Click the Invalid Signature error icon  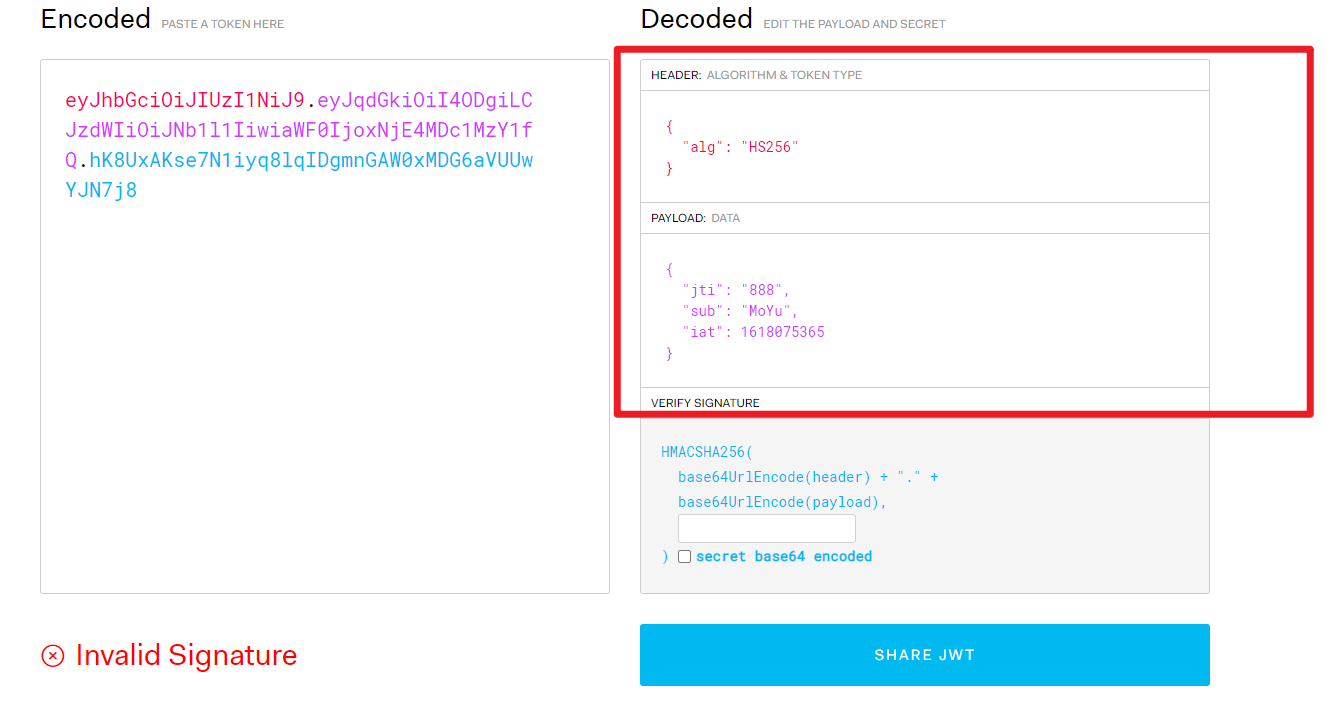point(53,656)
